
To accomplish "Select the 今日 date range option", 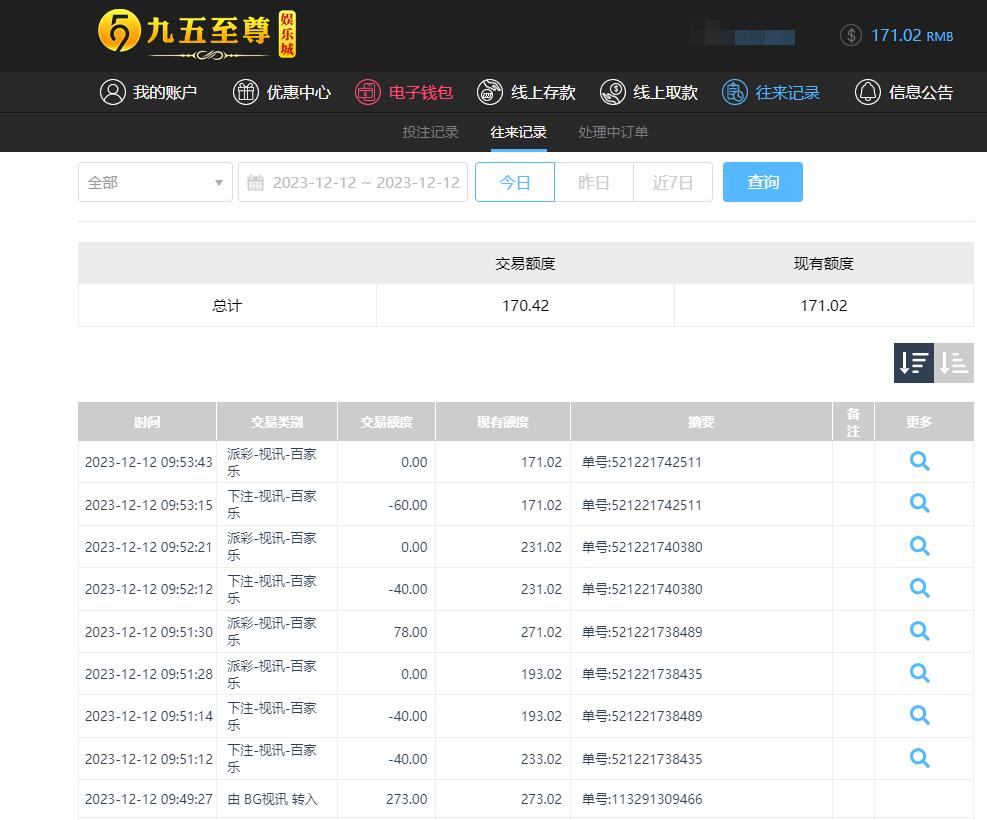I will click(514, 182).
